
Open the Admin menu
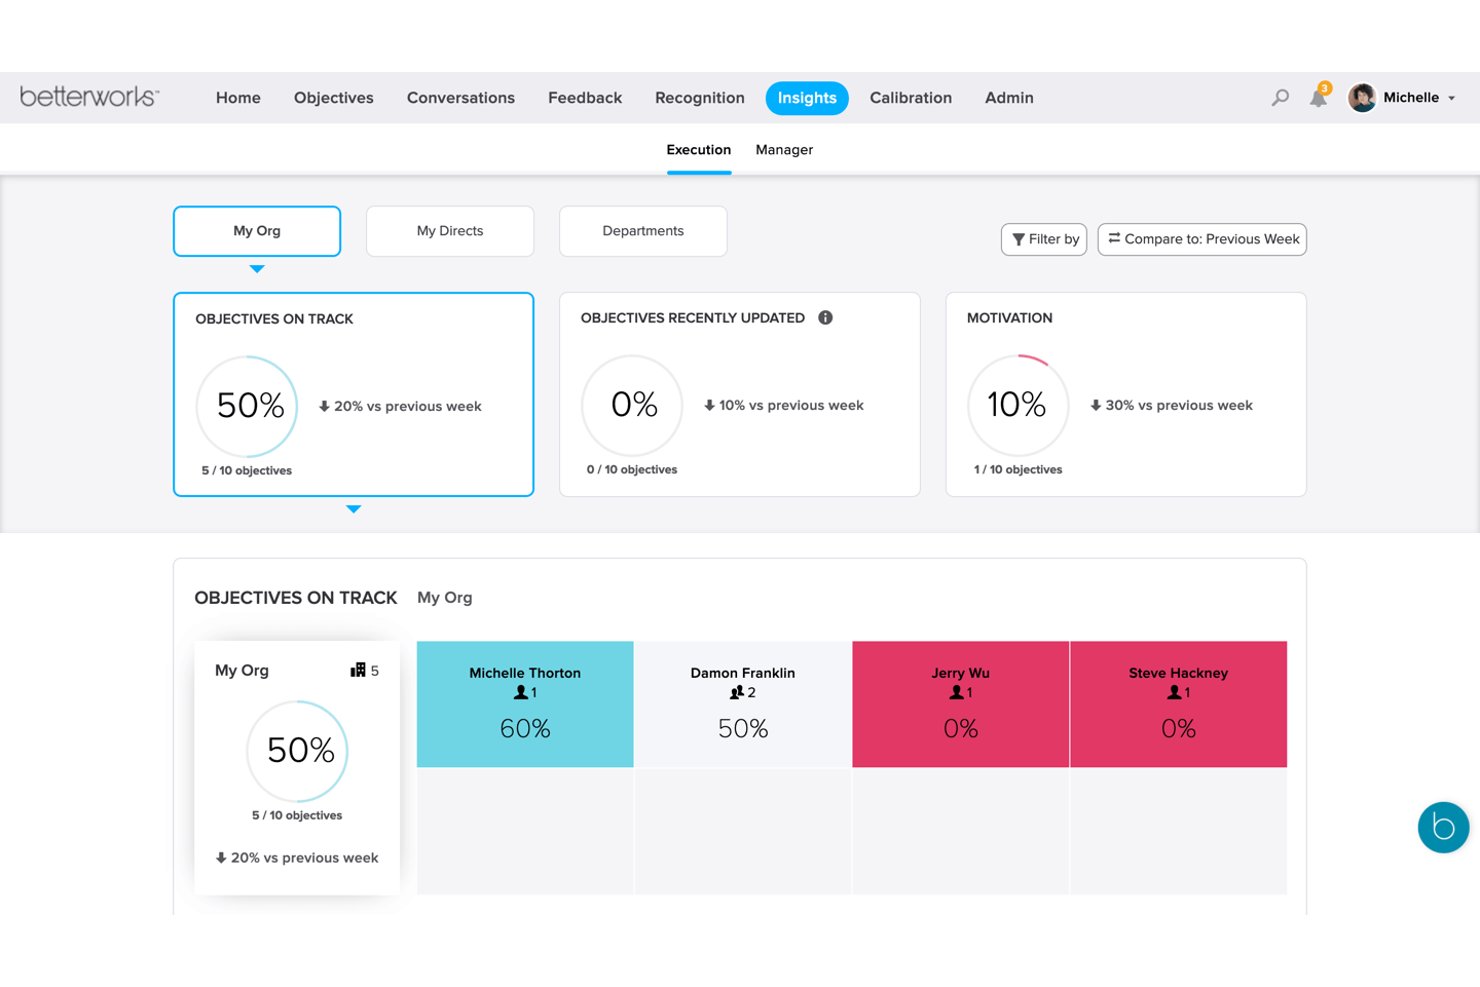click(x=1009, y=98)
